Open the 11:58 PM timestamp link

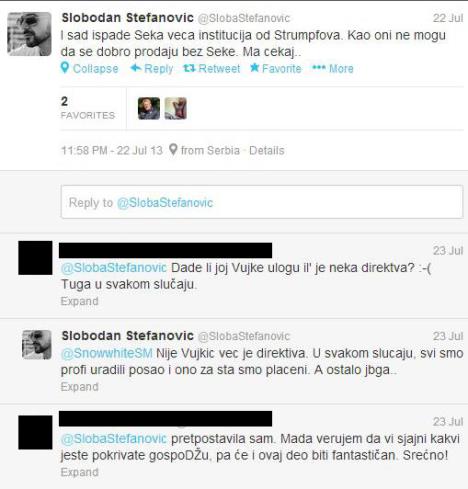pyautogui.click(x=112, y=150)
